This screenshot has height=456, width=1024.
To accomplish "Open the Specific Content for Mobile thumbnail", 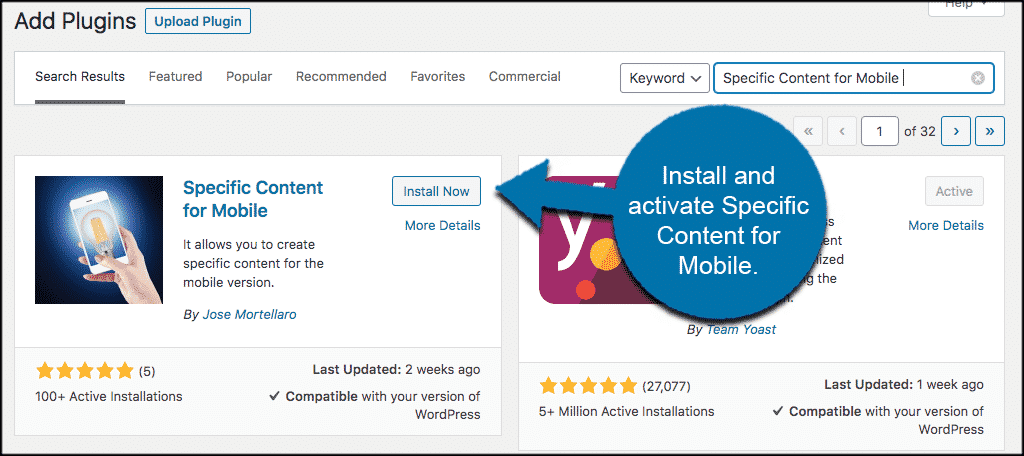I will (x=99, y=240).
